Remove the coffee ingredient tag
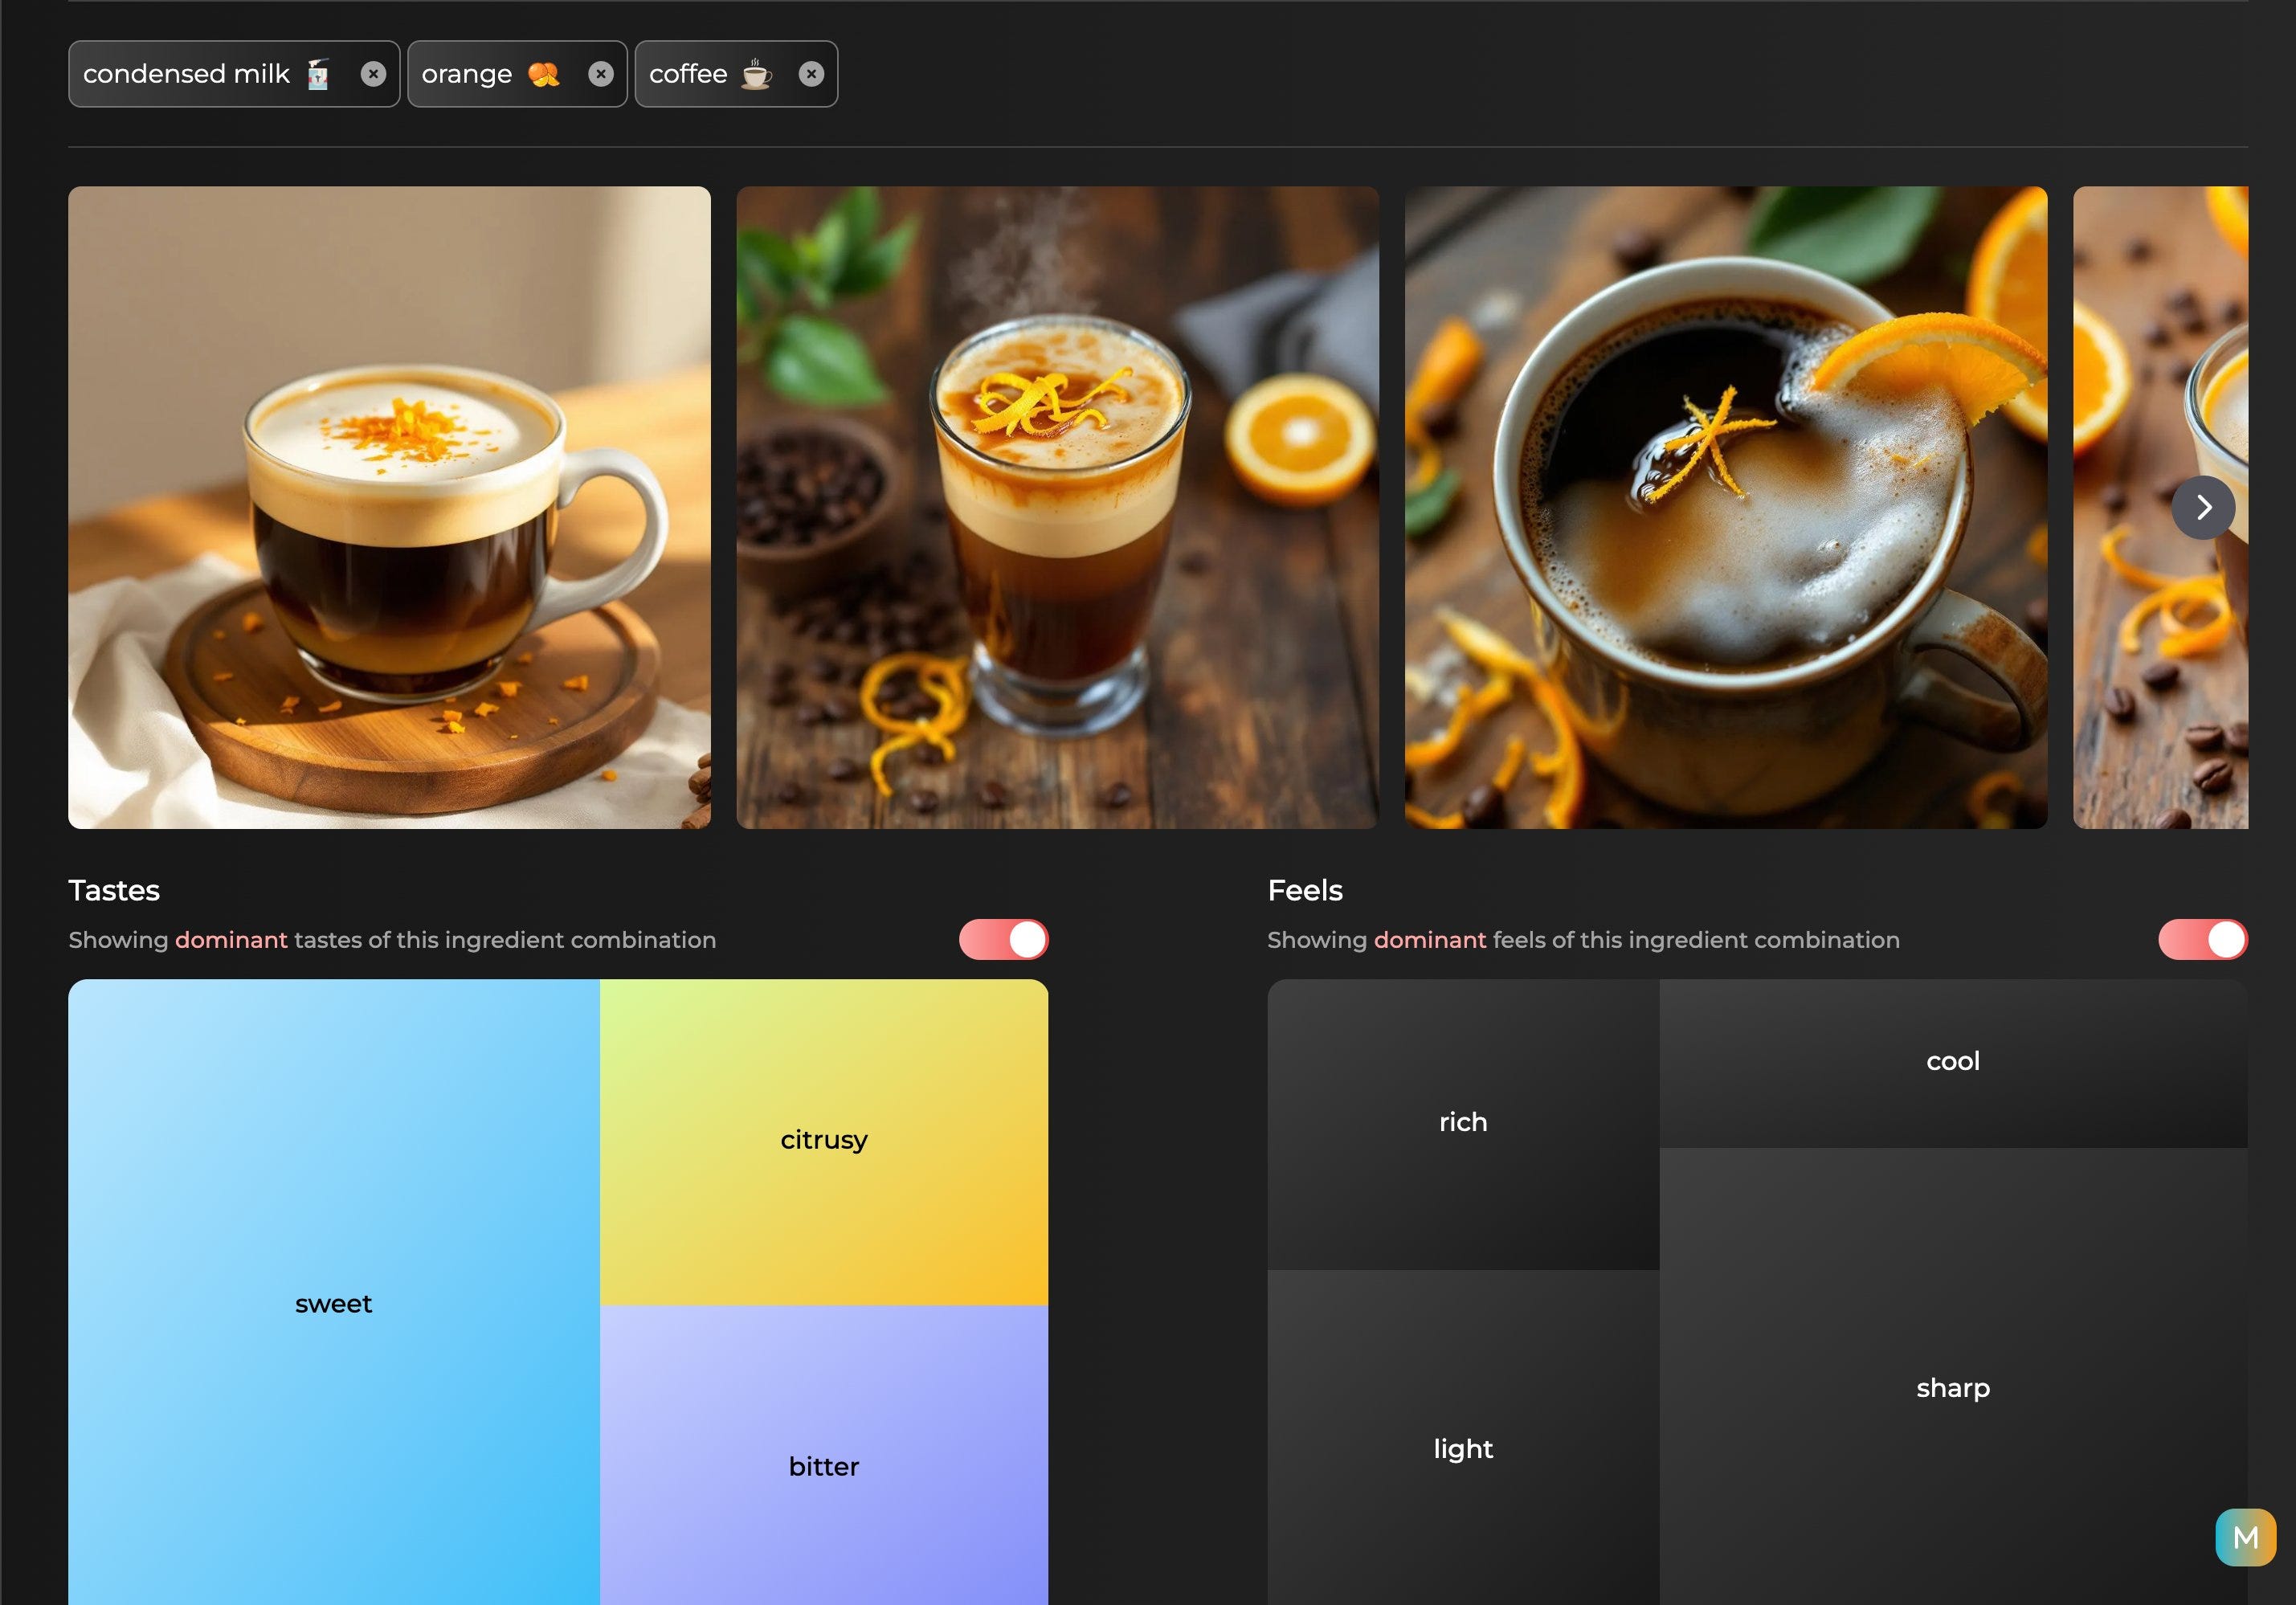 tap(811, 74)
